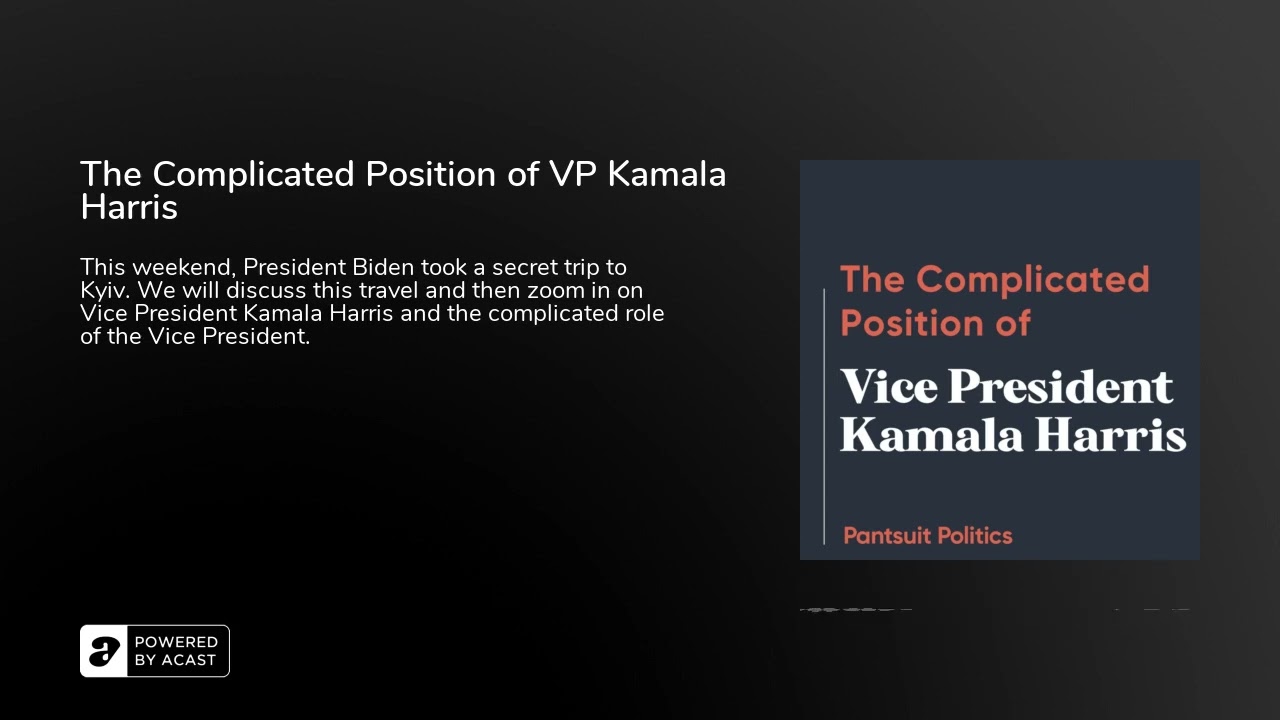This screenshot has width=1280, height=720.
Task: Click the vertical divider line on the cover
Action: (x=824, y=416)
